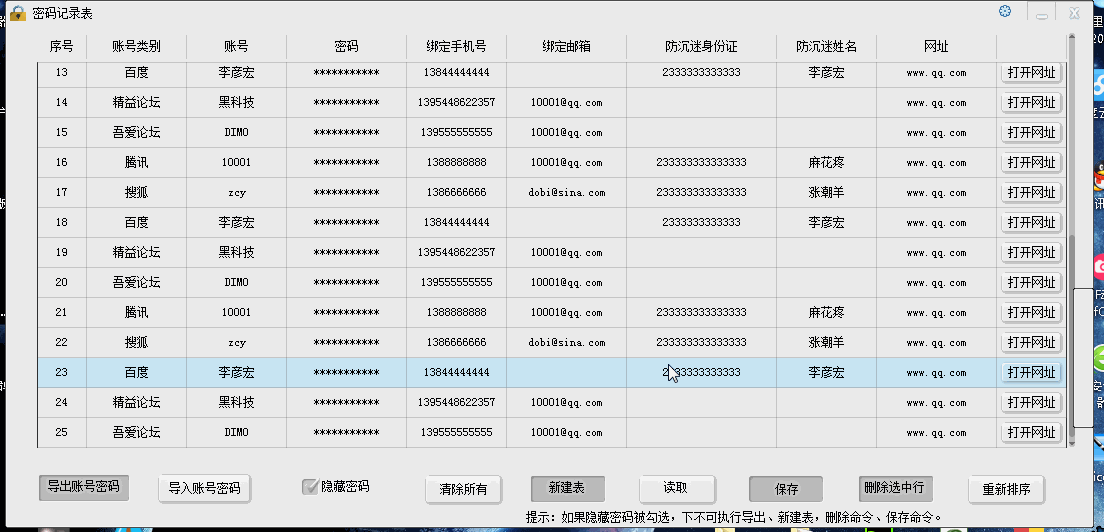This screenshot has height=532, width=1104.
Task: Click dobi@sina.com in row 22
Action: [567, 343]
